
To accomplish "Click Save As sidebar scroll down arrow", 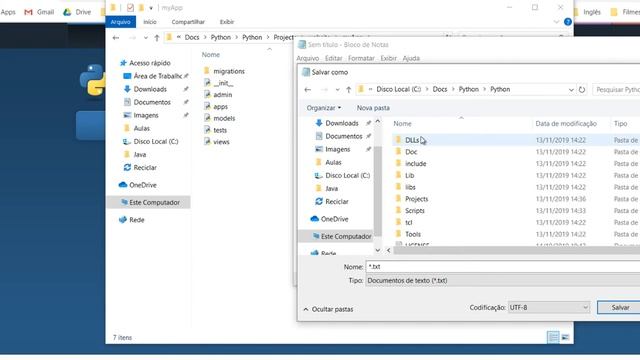I will pyautogui.click(x=378, y=250).
